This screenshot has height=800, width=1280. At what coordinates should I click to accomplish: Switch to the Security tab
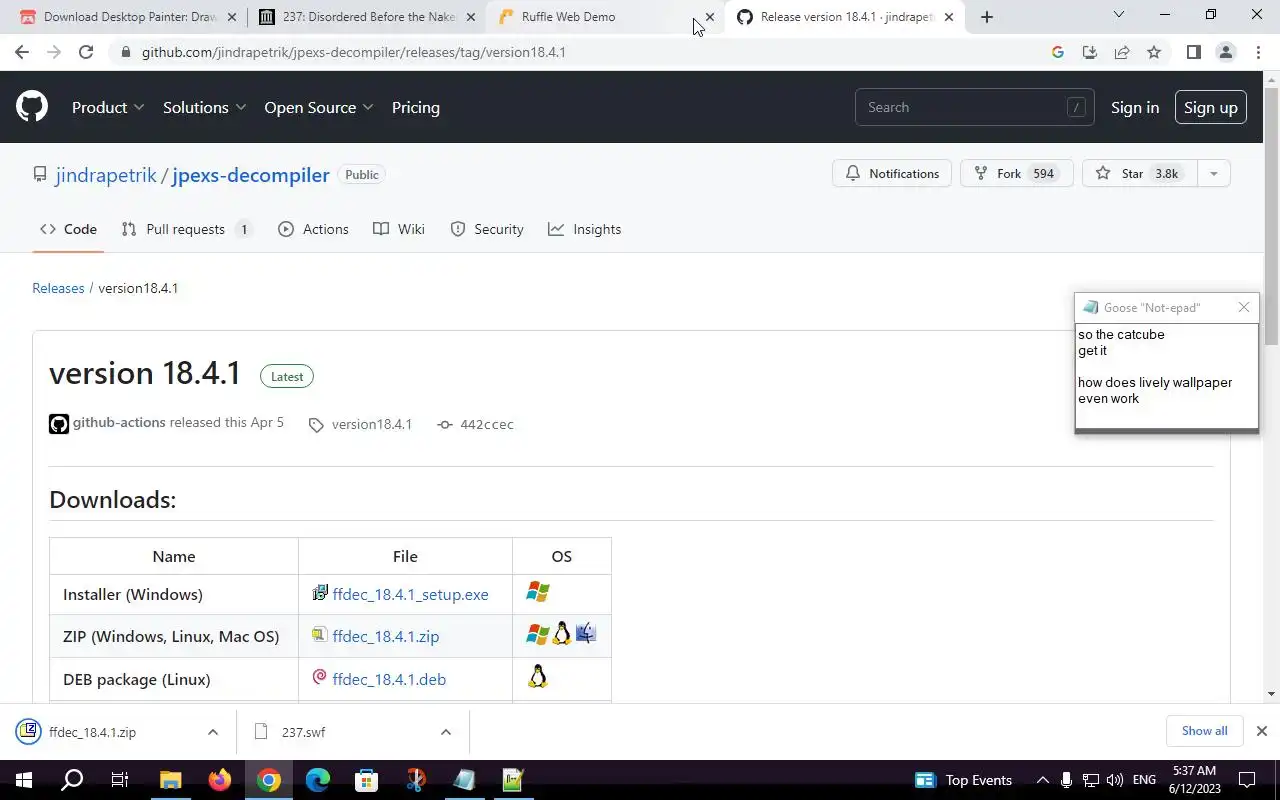[x=487, y=229]
